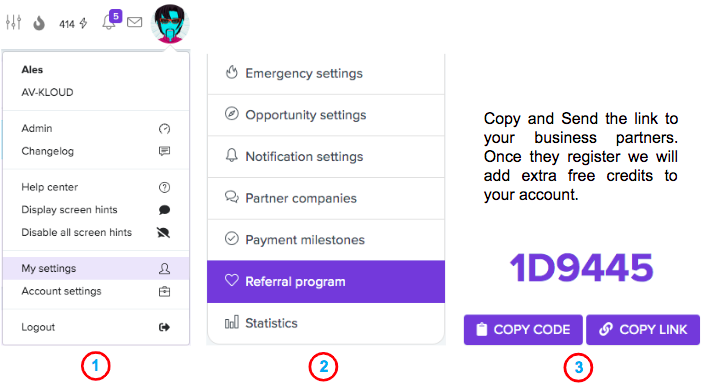Open Changelog menu entry

95,151
